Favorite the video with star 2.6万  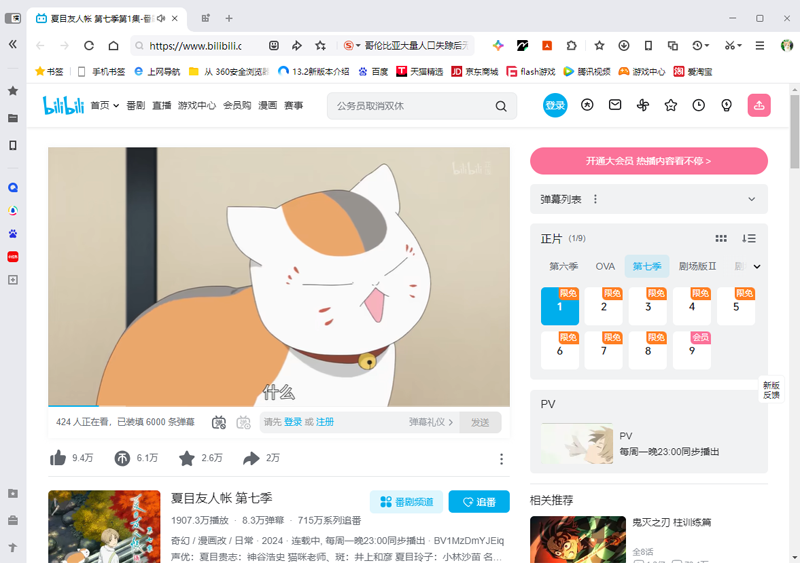(187, 458)
